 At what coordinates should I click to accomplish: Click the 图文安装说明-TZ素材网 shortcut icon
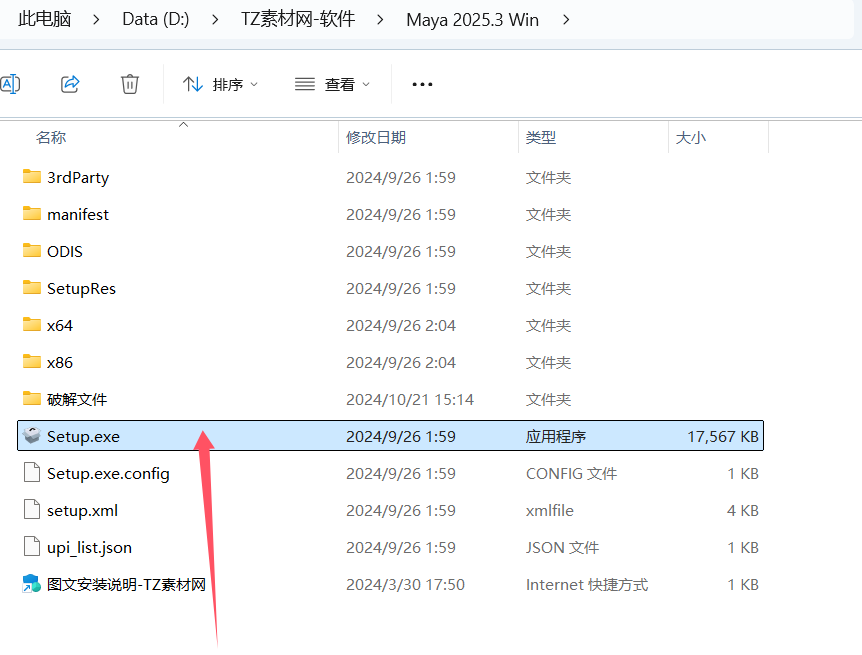[x=32, y=584]
